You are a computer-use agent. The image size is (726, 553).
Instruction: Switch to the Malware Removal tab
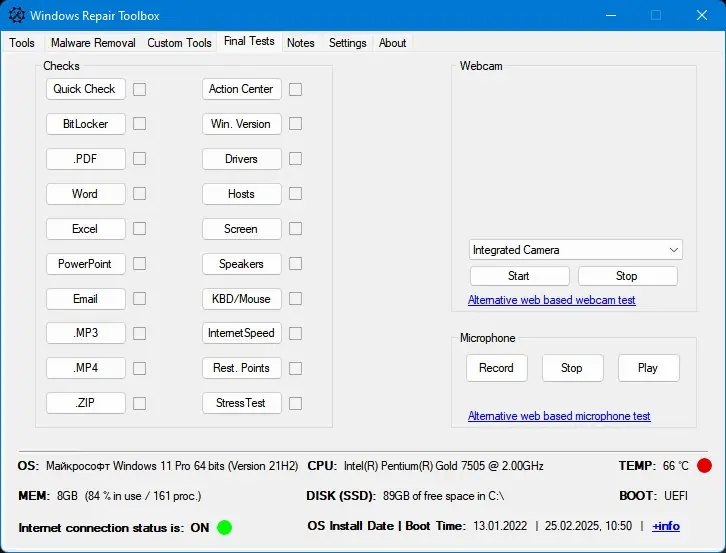[93, 43]
